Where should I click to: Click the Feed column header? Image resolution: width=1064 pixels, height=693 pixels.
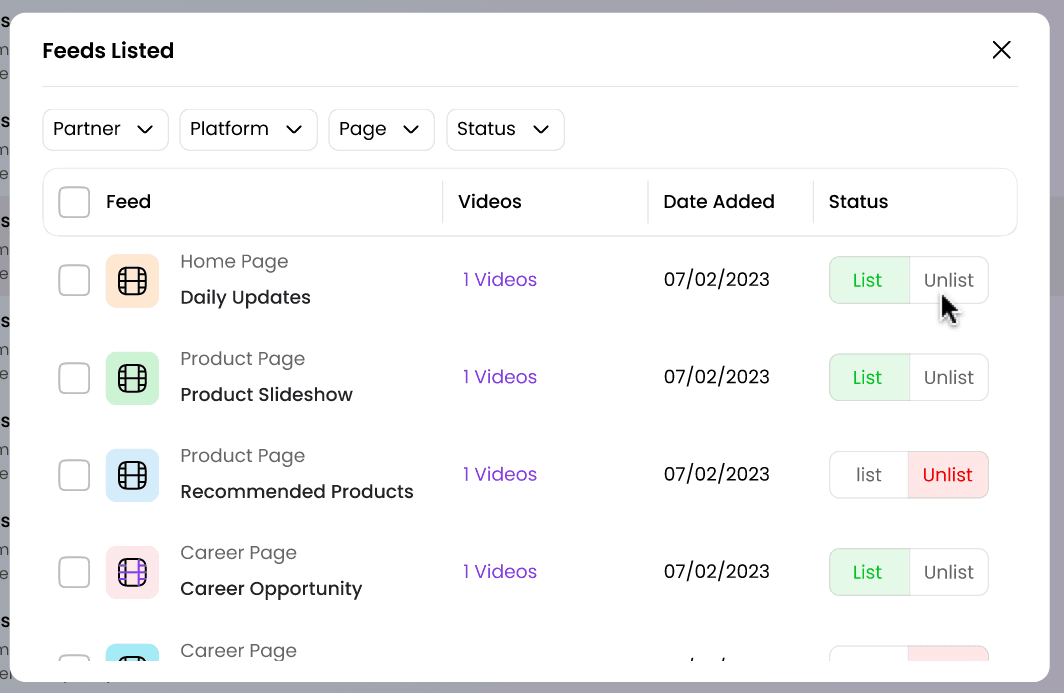point(128,202)
